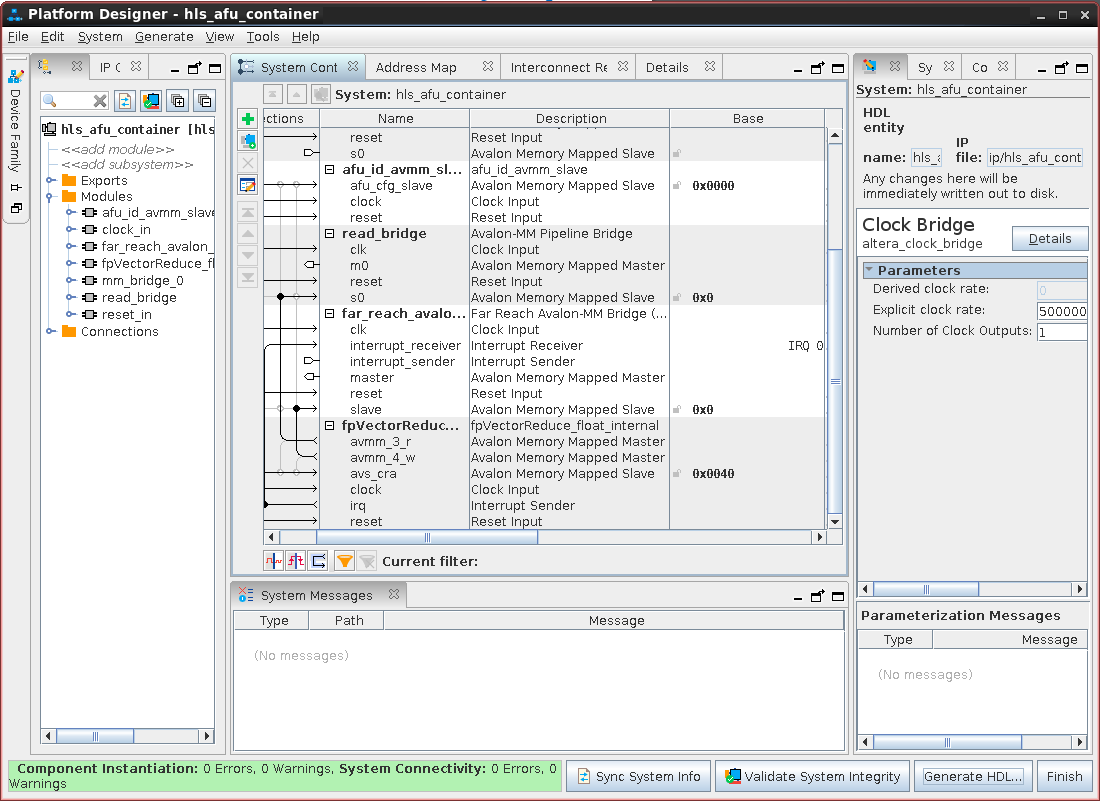Expand the Exports folder in hierarchy tree
This screenshot has width=1100, height=801.
51,180
